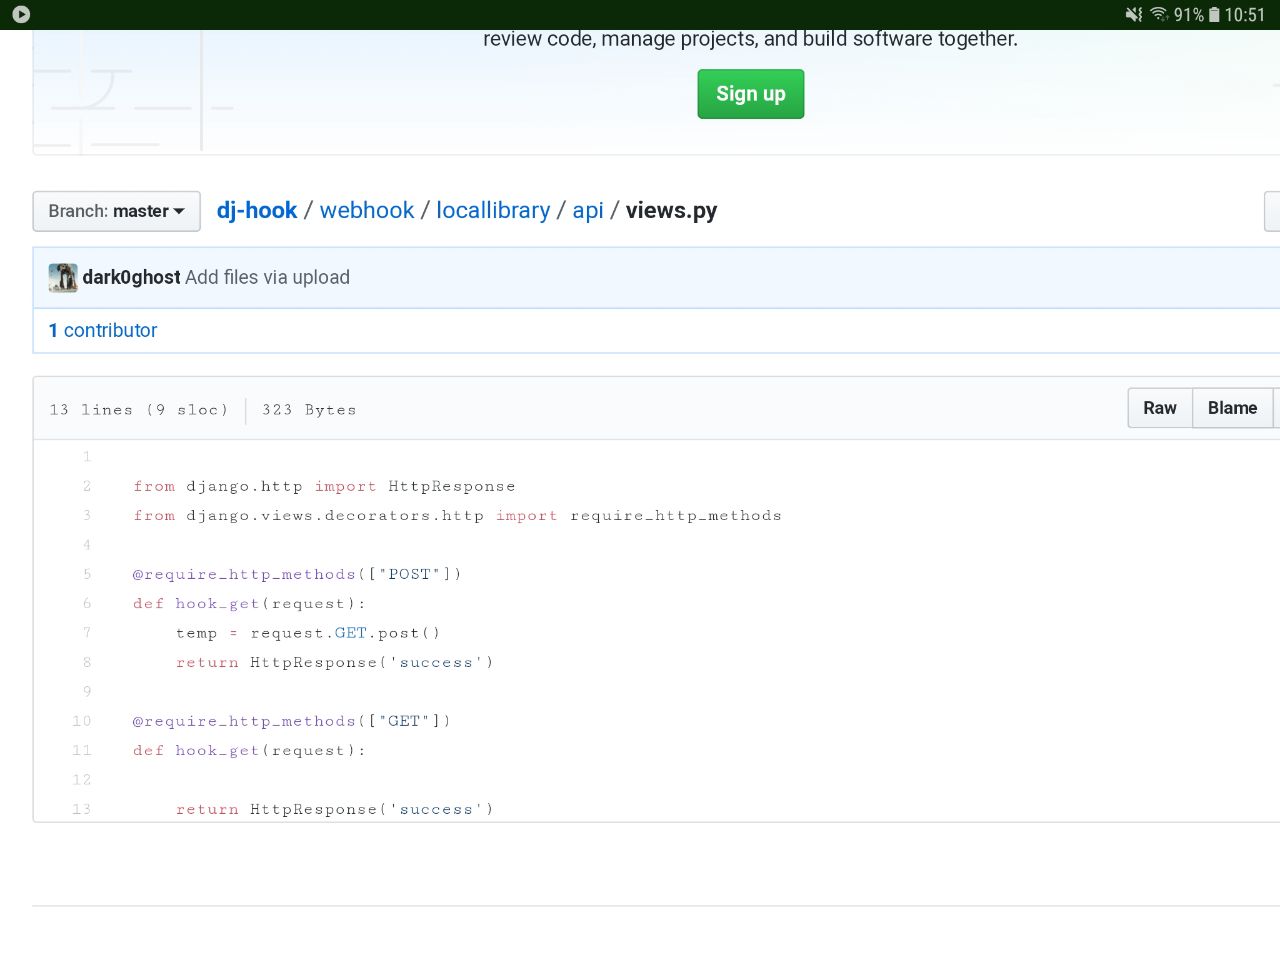Select line number 6 of the code

[87, 603]
